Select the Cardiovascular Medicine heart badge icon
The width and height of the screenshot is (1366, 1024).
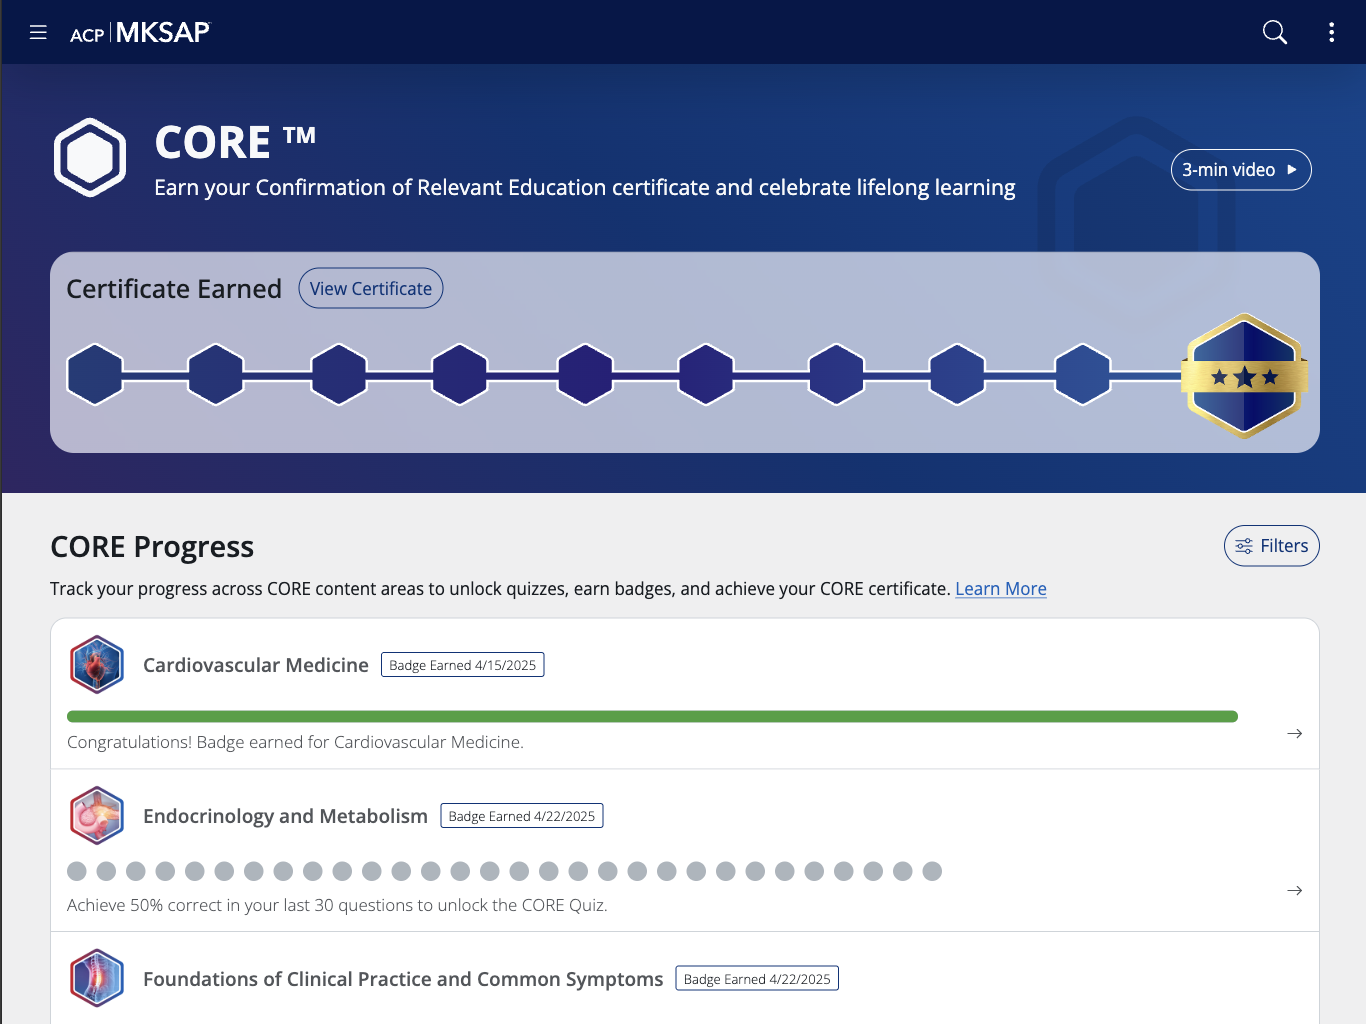tap(96, 664)
